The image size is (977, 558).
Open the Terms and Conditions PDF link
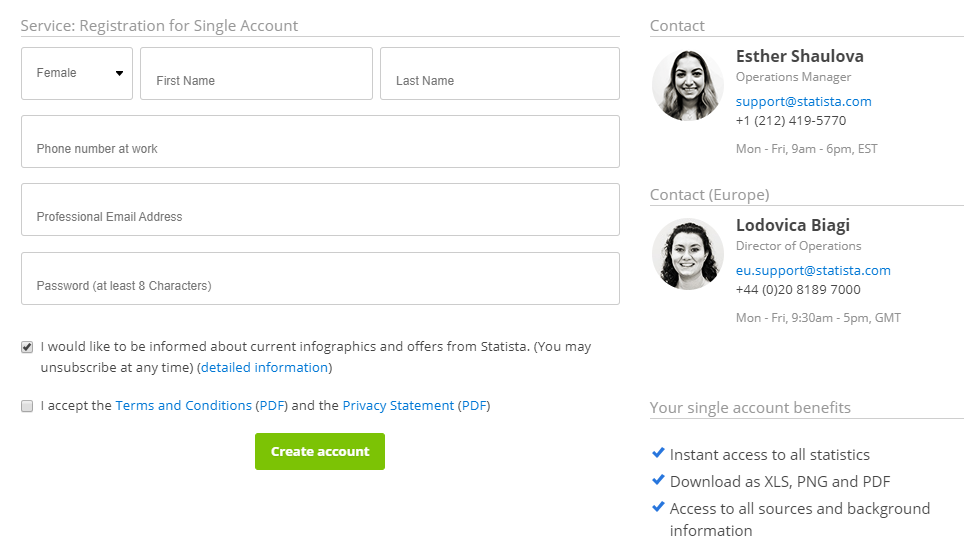272,405
